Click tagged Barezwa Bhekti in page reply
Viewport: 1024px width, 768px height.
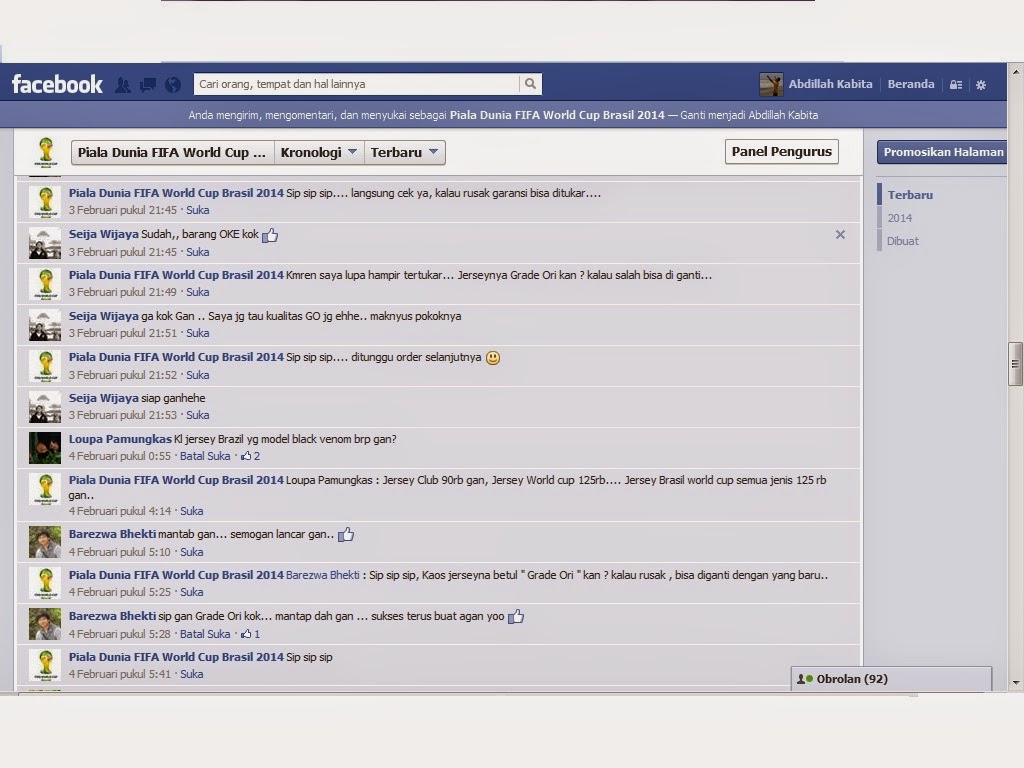323,575
